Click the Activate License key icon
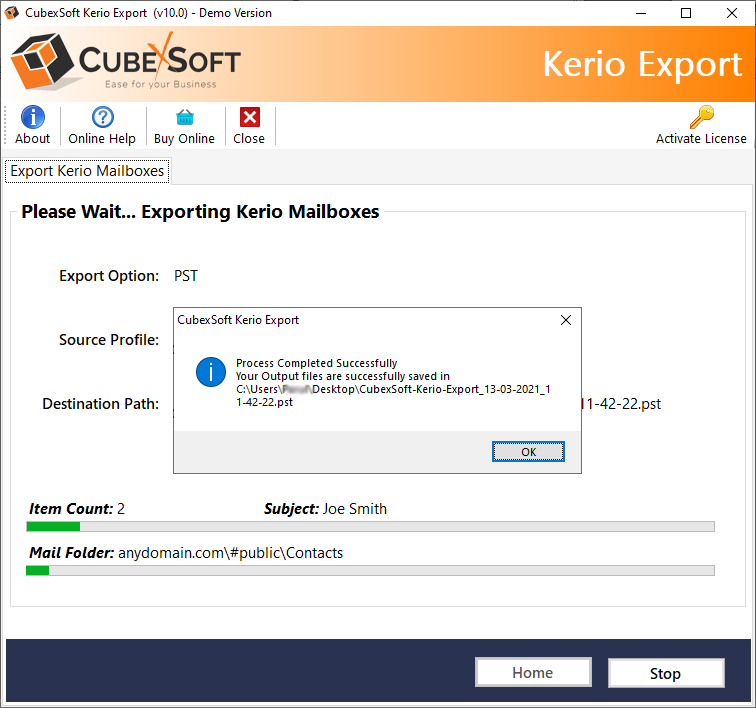 coord(702,117)
